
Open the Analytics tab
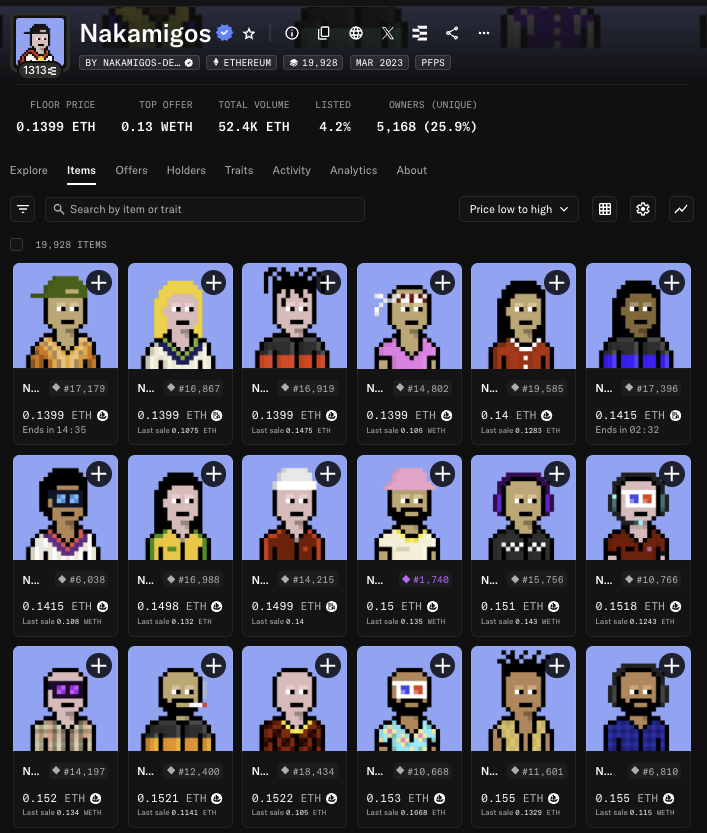point(353,170)
